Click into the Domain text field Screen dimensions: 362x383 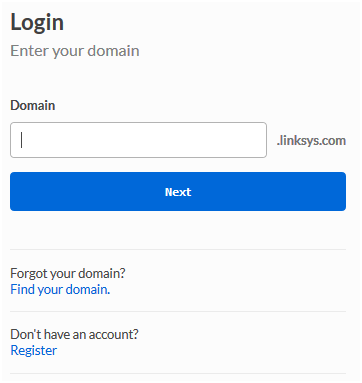click(x=138, y=140)
